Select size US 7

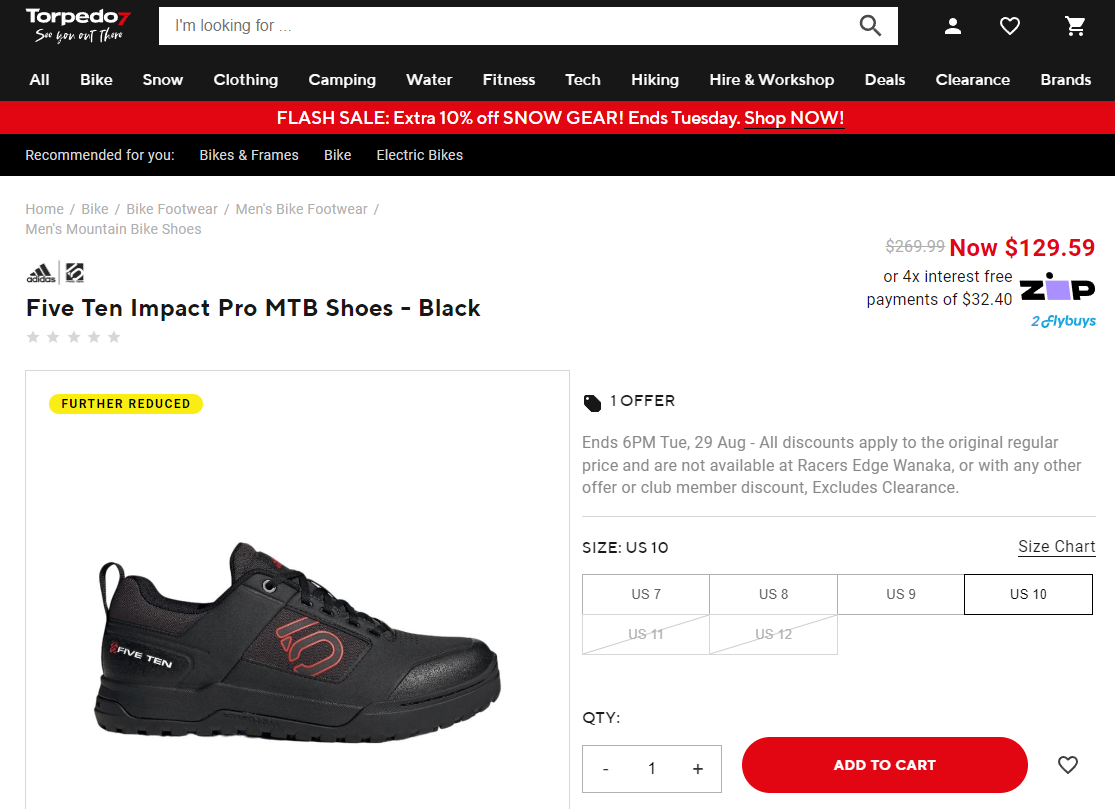(646, 594)
